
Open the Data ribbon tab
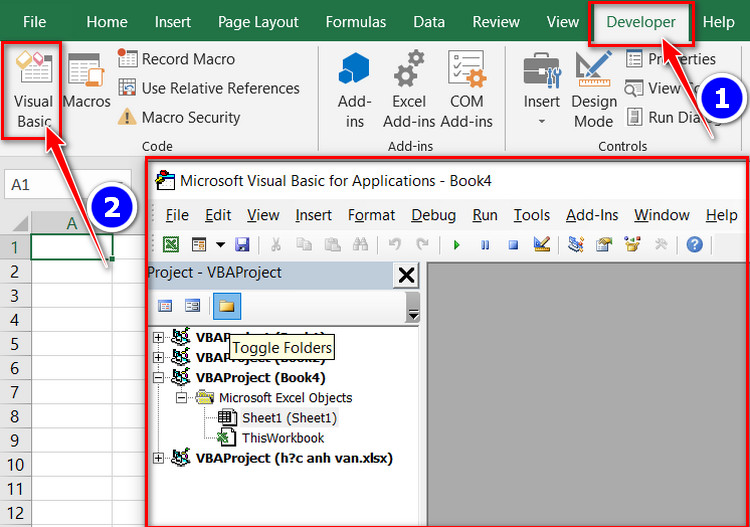(x=429, y=22)
